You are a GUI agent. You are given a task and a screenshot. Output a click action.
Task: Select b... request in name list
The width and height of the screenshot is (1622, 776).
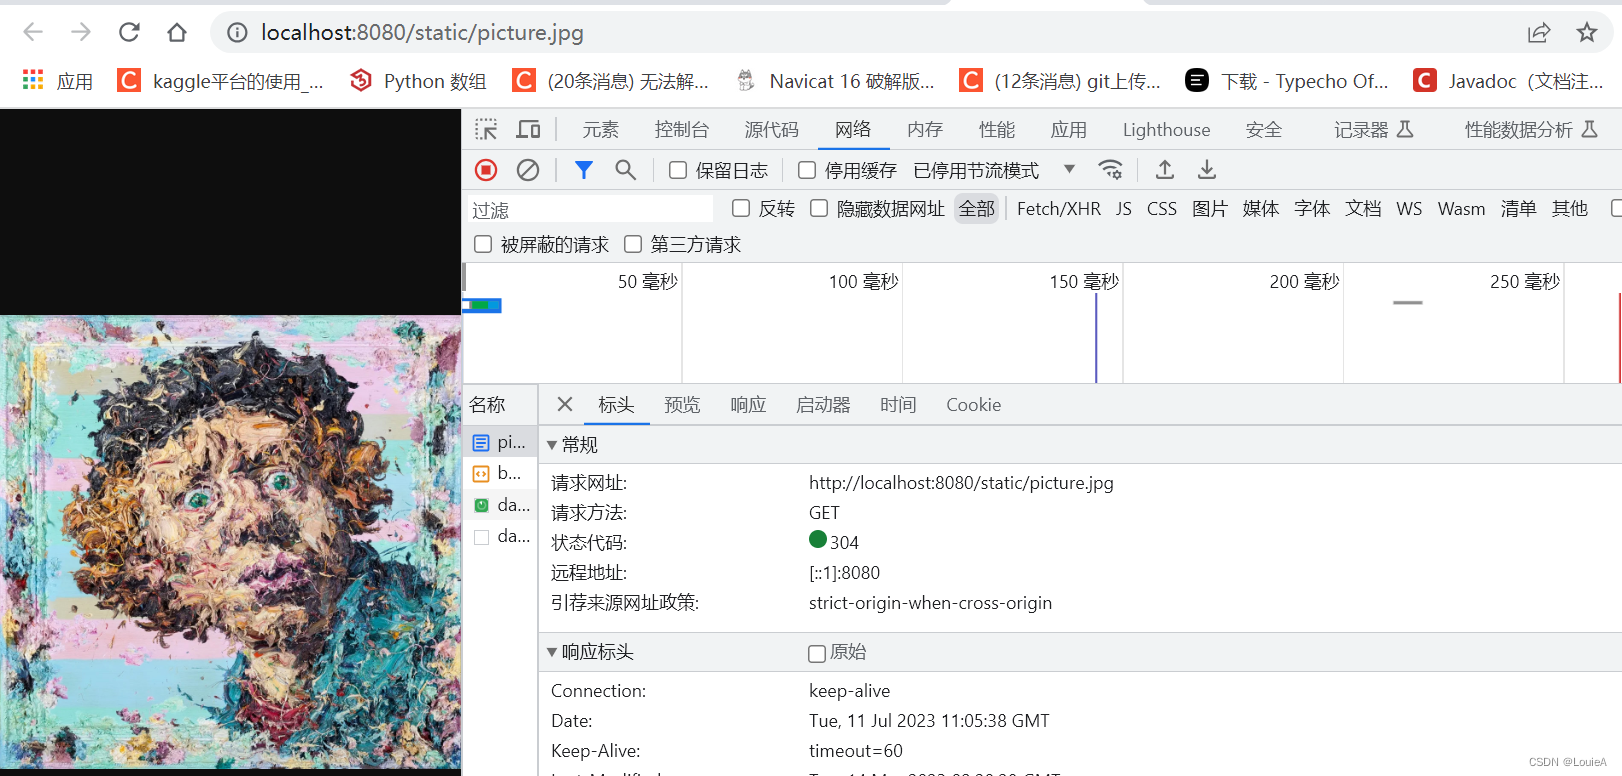point(500,473)
